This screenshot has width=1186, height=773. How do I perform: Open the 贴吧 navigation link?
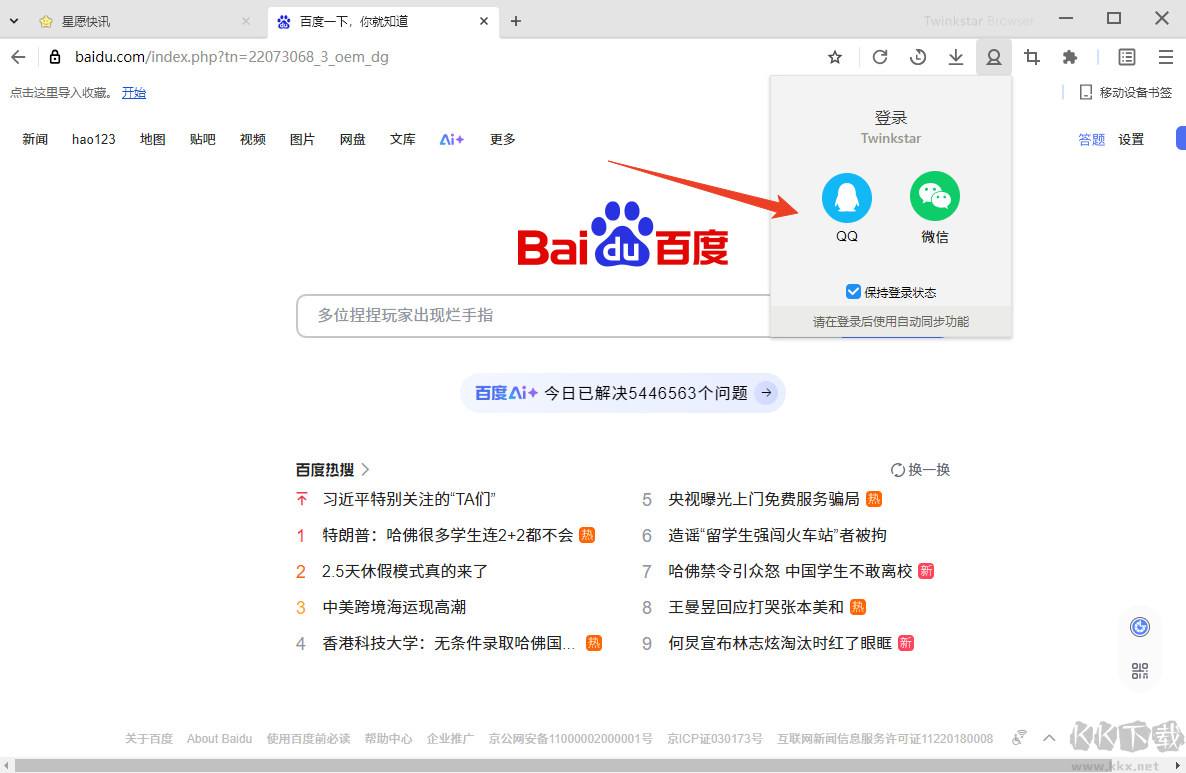(x=202, y=139)
